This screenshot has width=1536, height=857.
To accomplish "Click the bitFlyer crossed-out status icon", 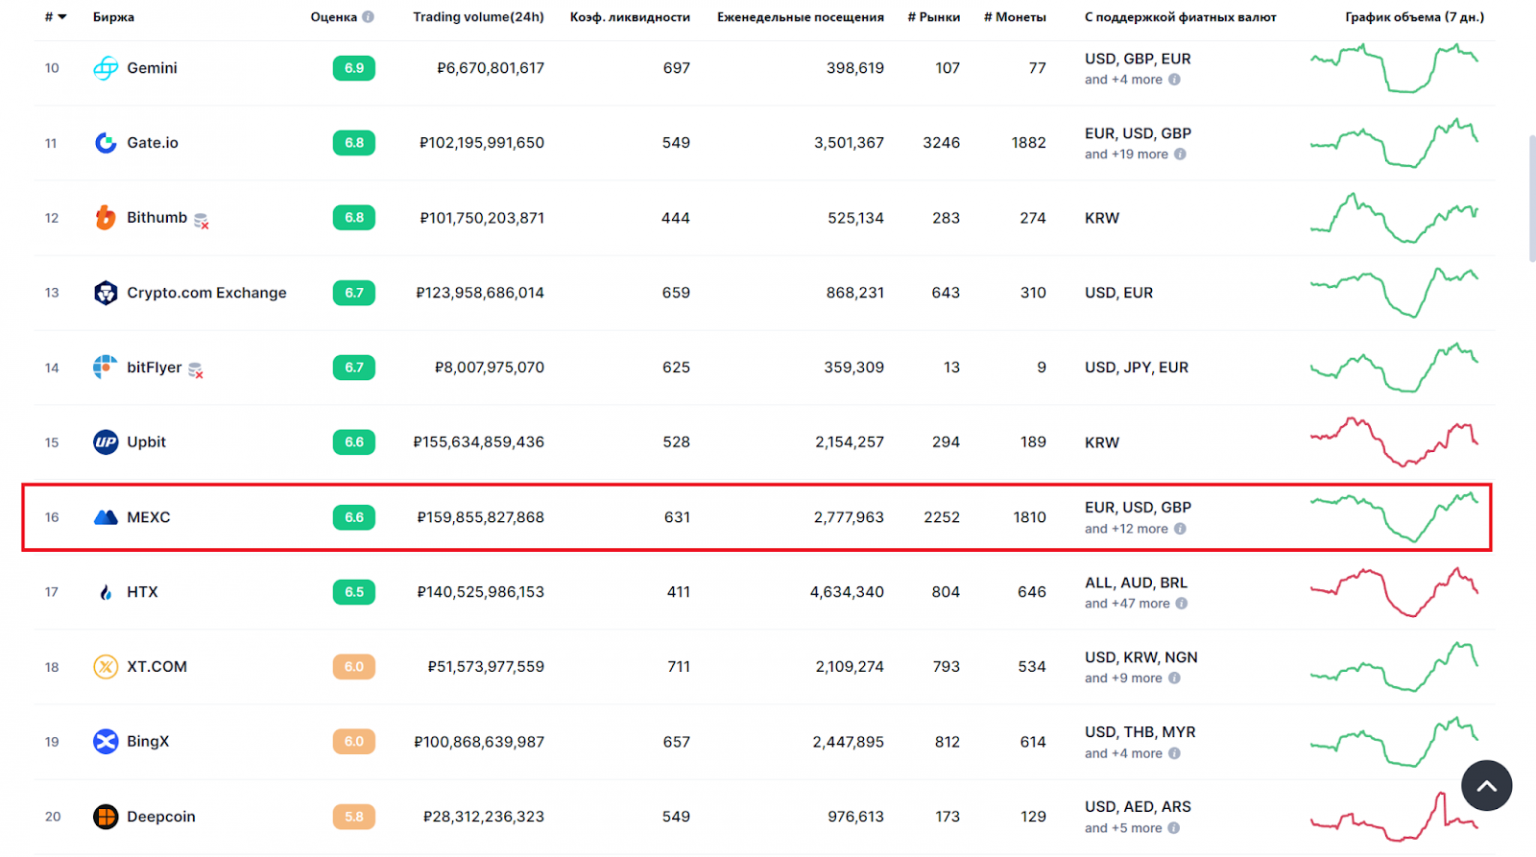I will point(196,371).
